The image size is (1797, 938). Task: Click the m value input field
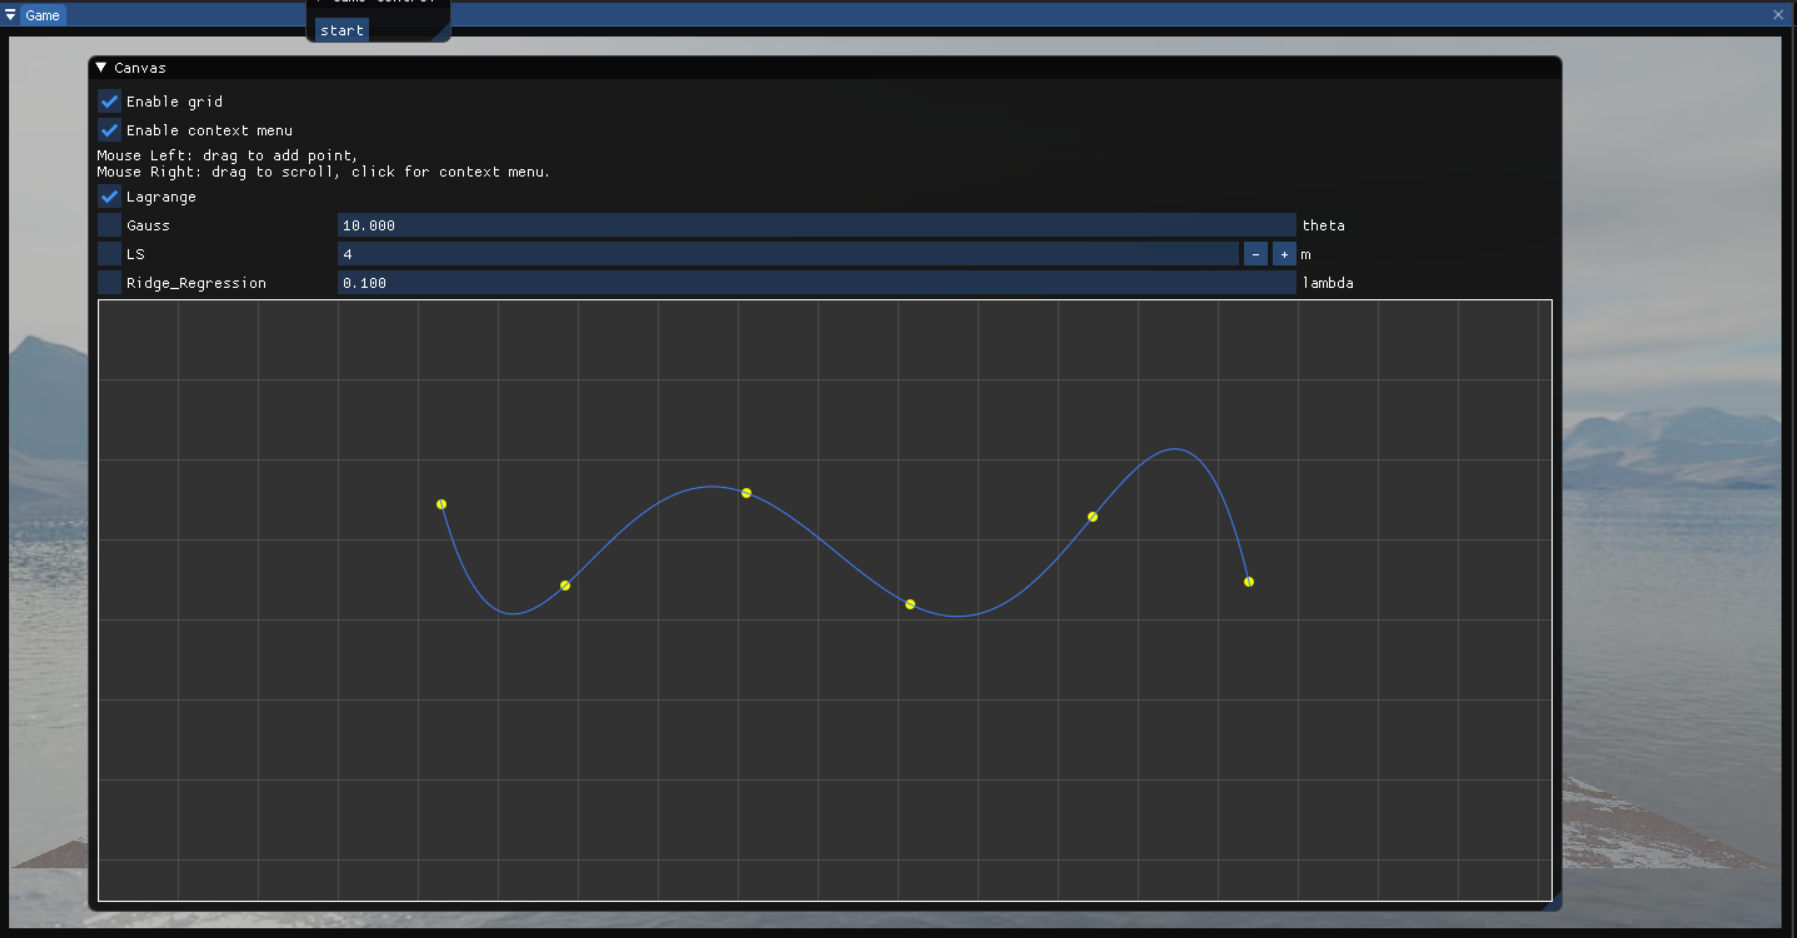coord(788,254)
